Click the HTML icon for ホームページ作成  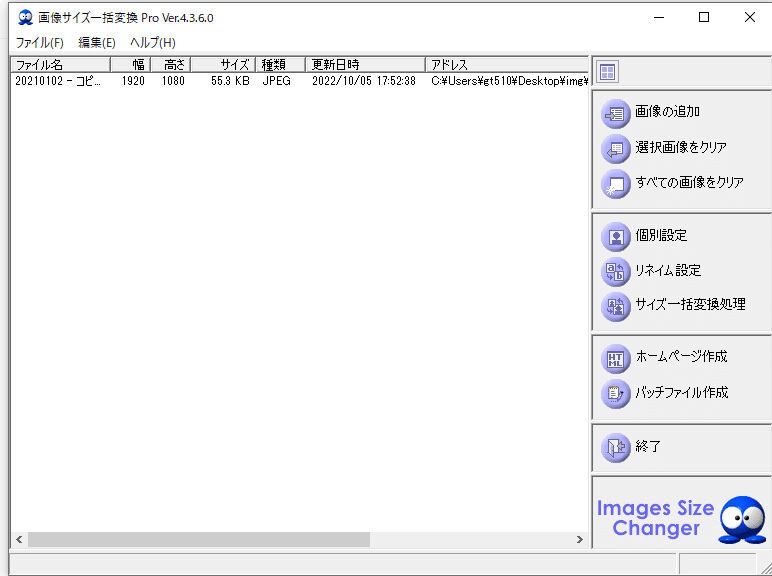(615, 358)
